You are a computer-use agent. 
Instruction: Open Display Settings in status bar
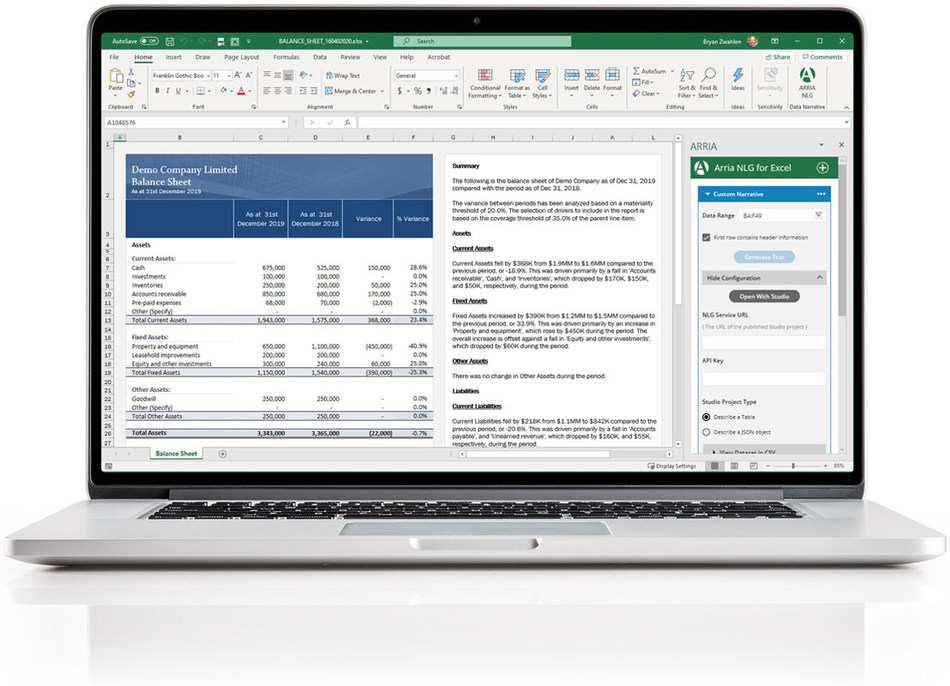click(672, 466)
